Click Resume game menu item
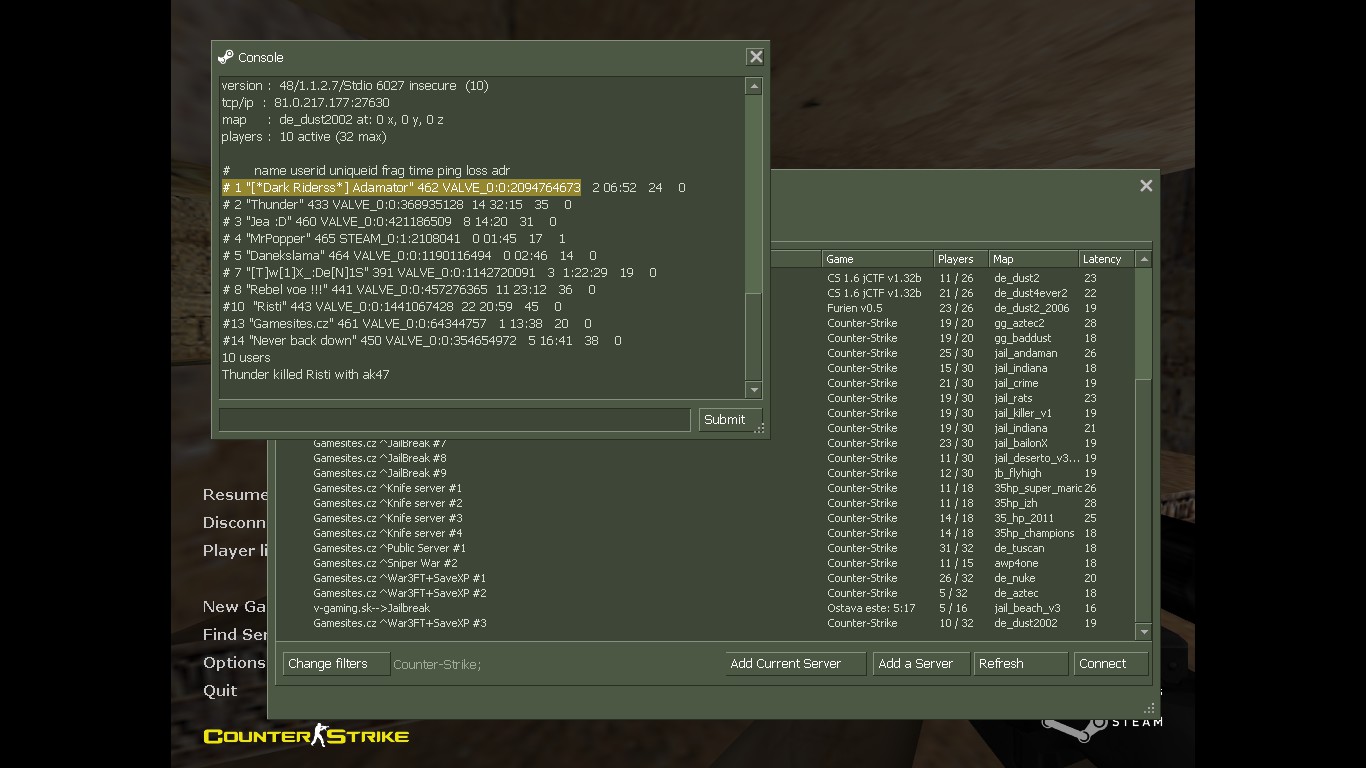The width and height of the screenshot is (1366, 768). click(235, 495)
